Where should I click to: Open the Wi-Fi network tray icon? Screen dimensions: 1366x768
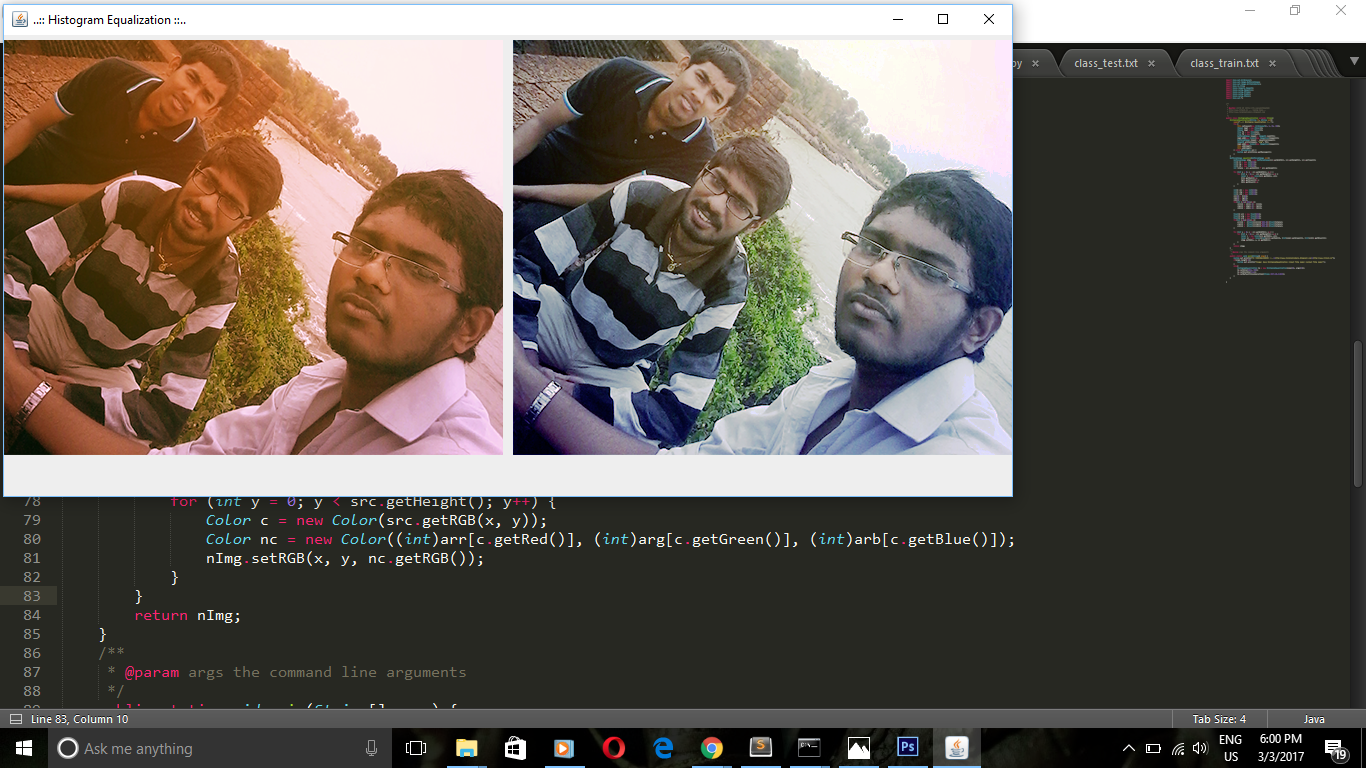(1178, 748)
